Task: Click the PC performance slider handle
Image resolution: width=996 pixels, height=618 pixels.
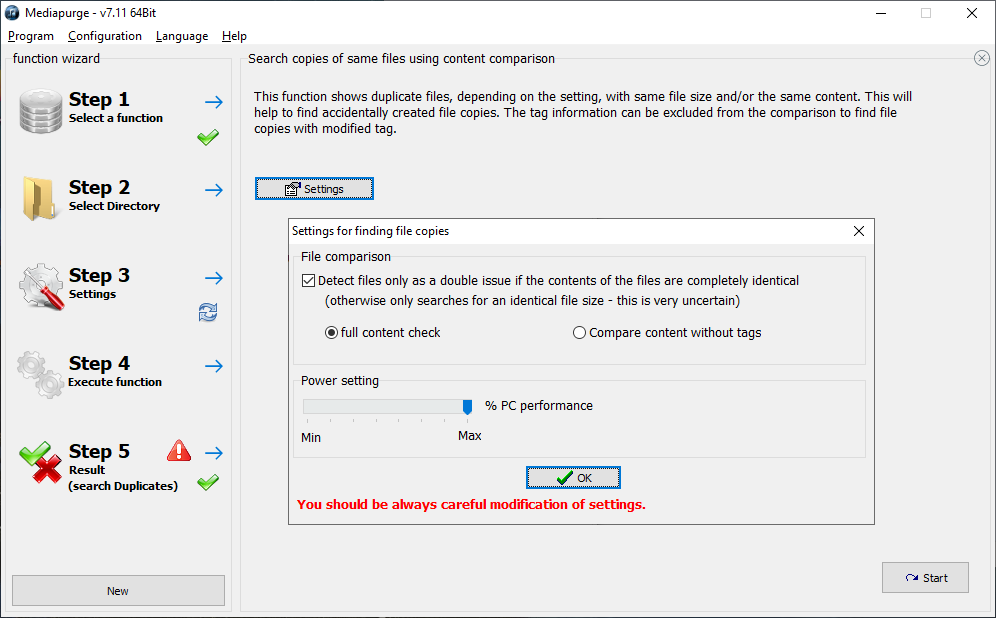Action: tap(468, 406)
